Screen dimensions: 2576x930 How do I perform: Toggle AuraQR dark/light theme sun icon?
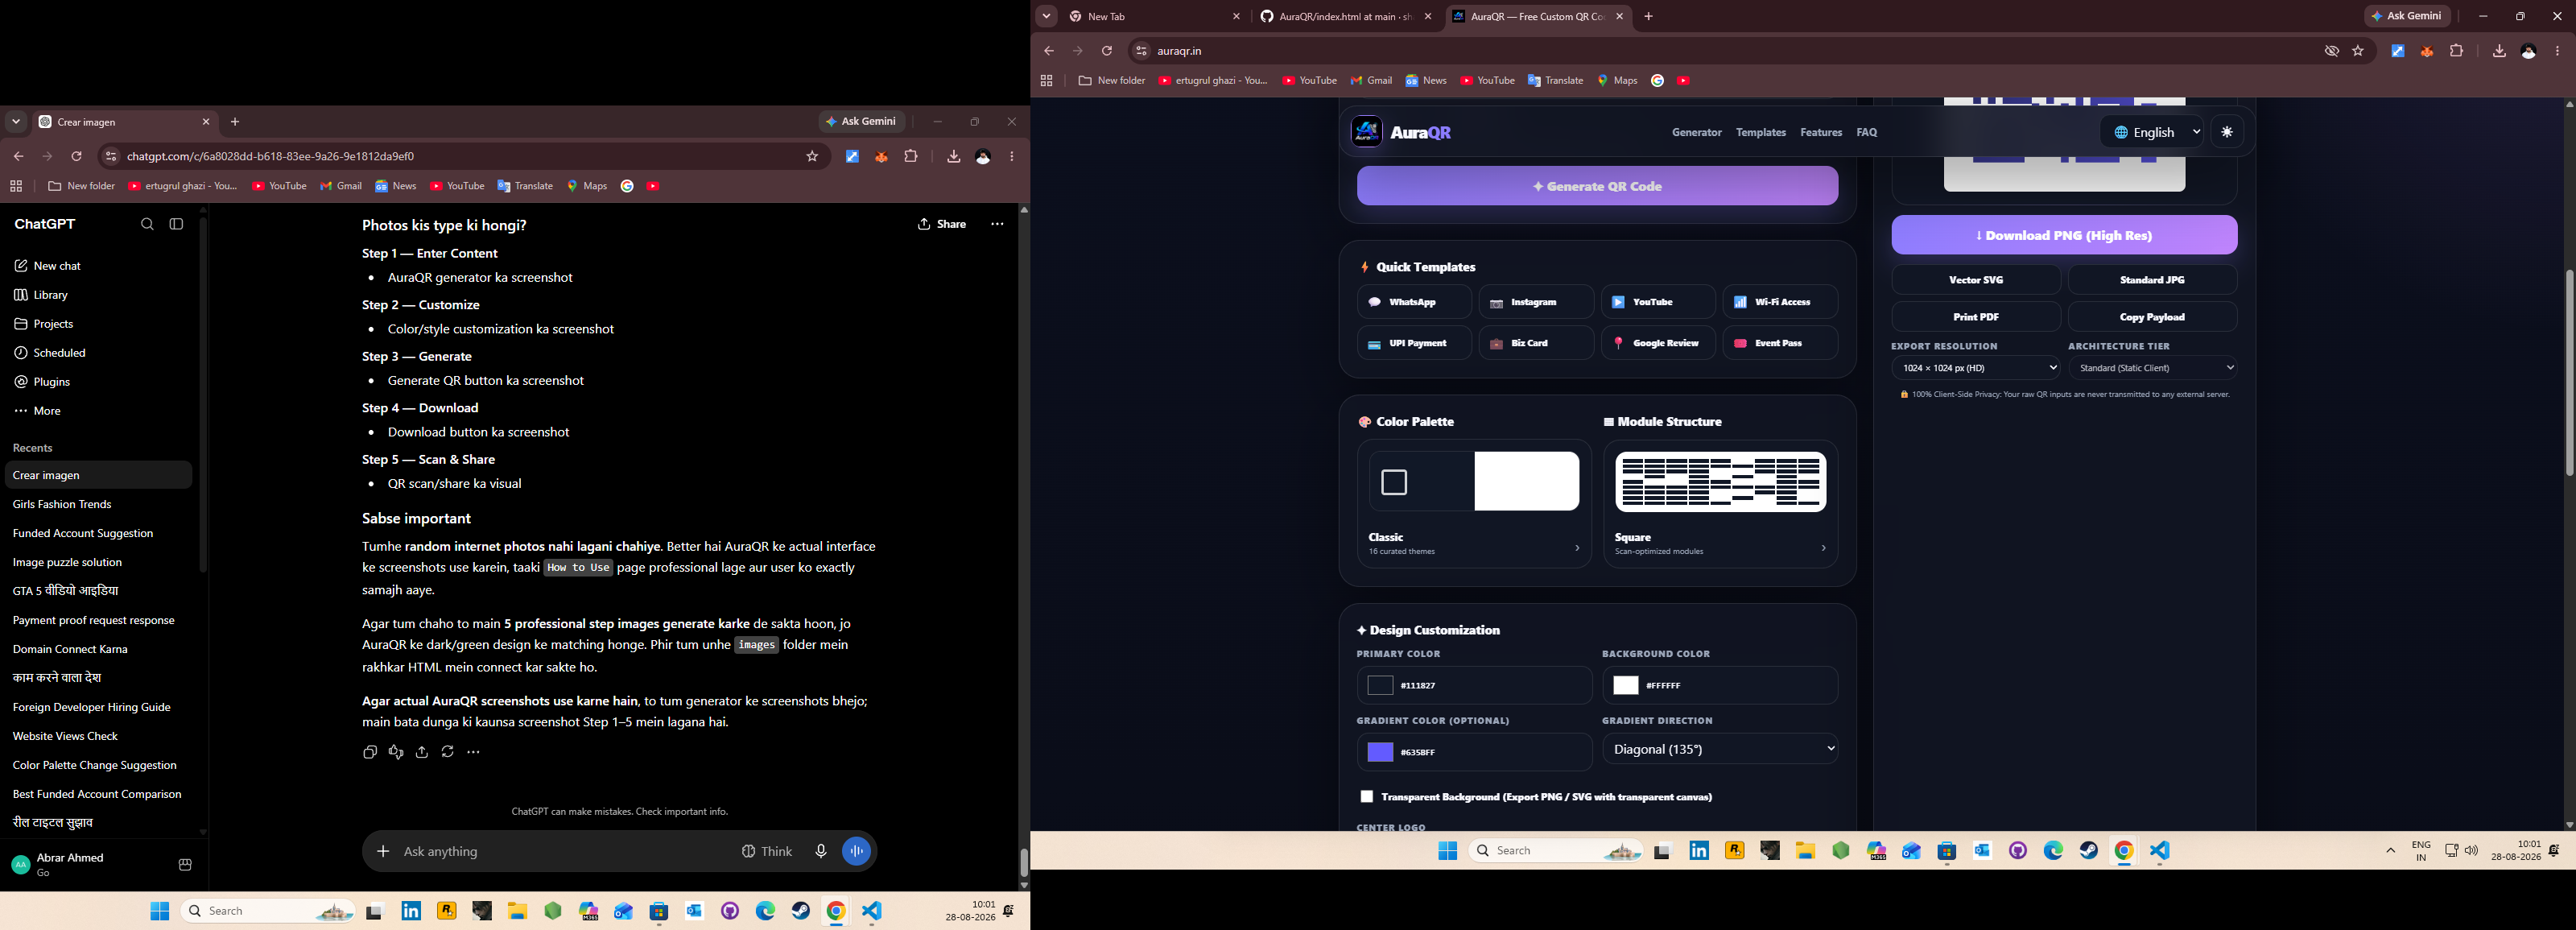point(2227,132)
